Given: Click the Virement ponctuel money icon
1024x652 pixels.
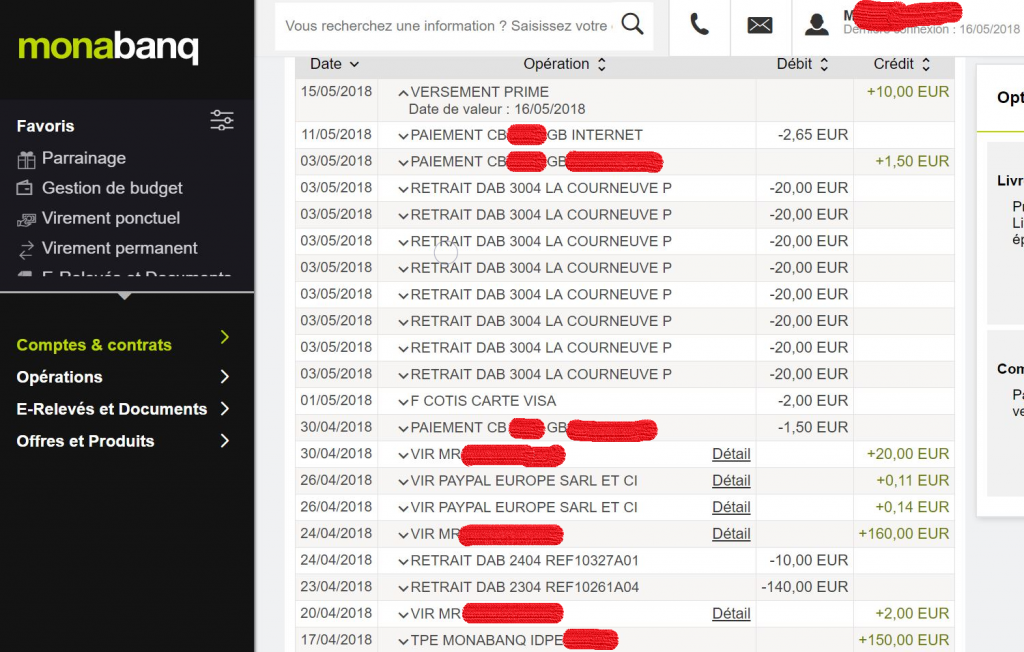Looking at the screenshot, I should click(x=26, y=220).
